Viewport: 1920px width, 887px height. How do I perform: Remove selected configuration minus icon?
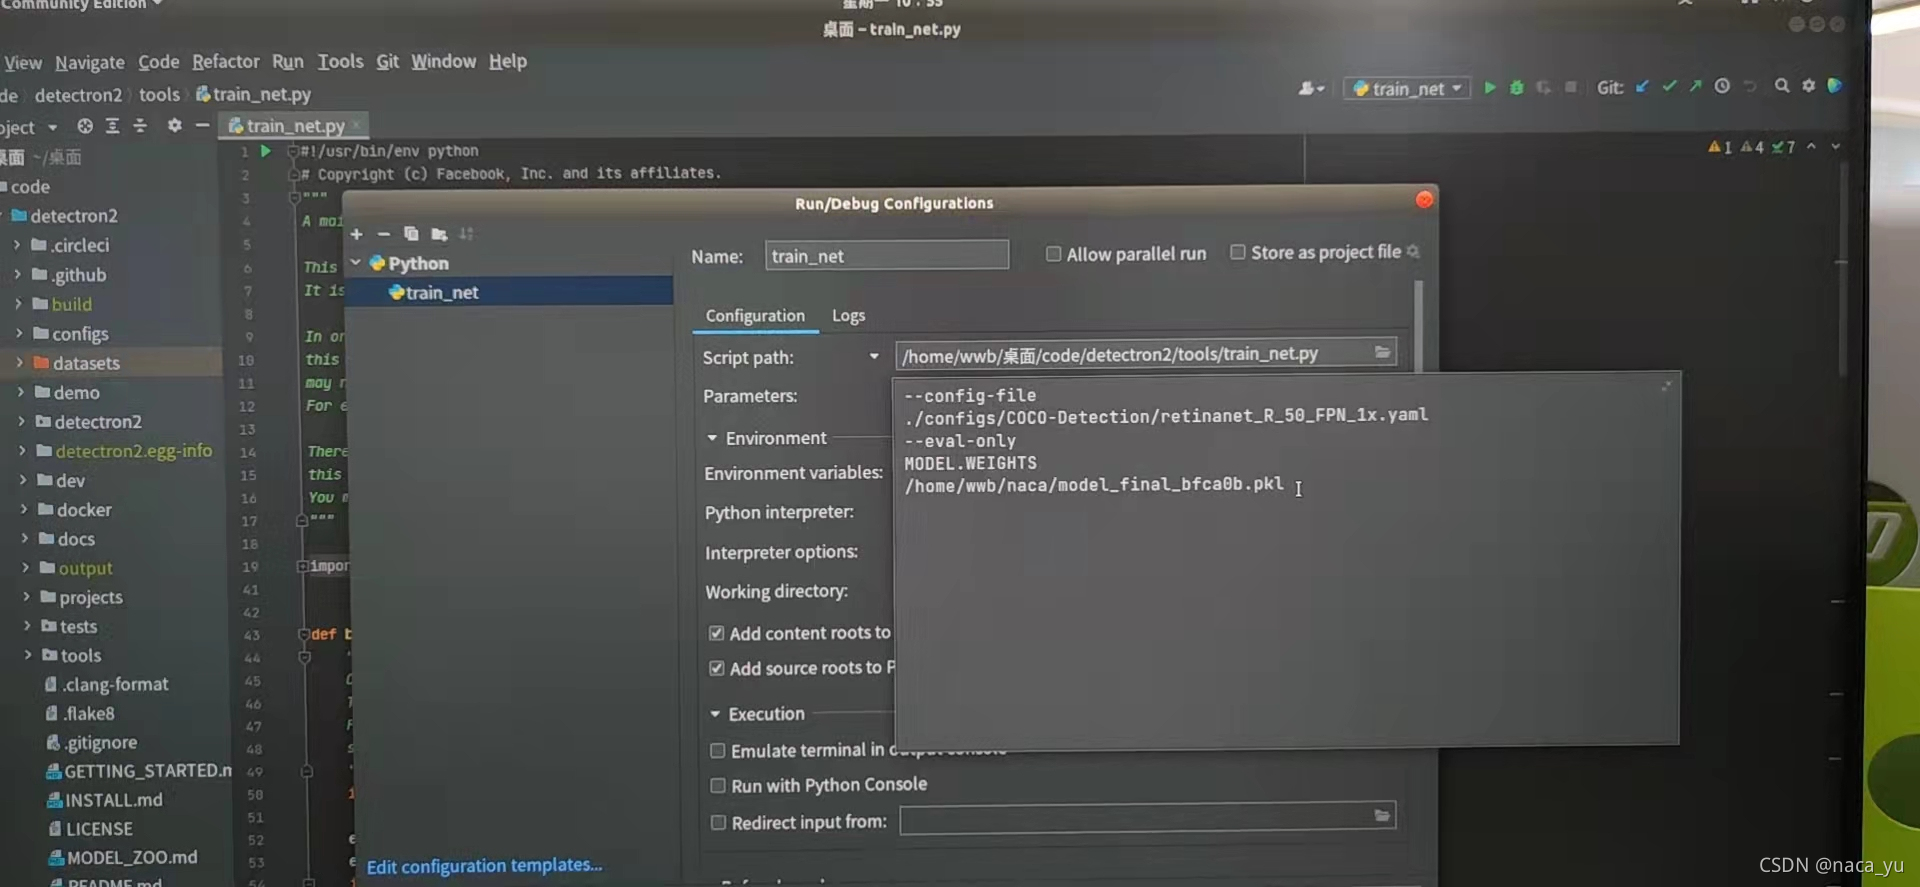pos(384,234)
